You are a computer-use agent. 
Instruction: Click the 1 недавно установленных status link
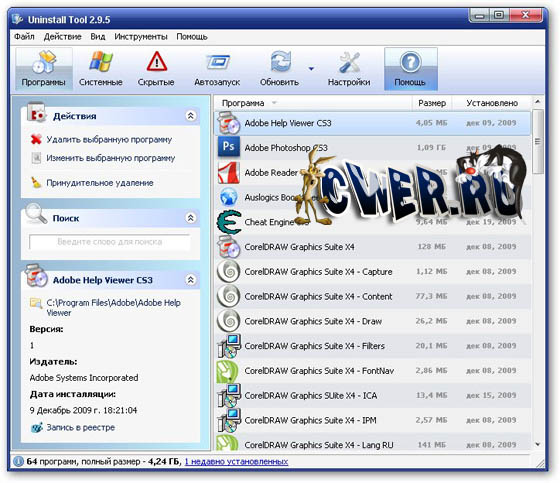pyautogui.click(x=236, y=462)
